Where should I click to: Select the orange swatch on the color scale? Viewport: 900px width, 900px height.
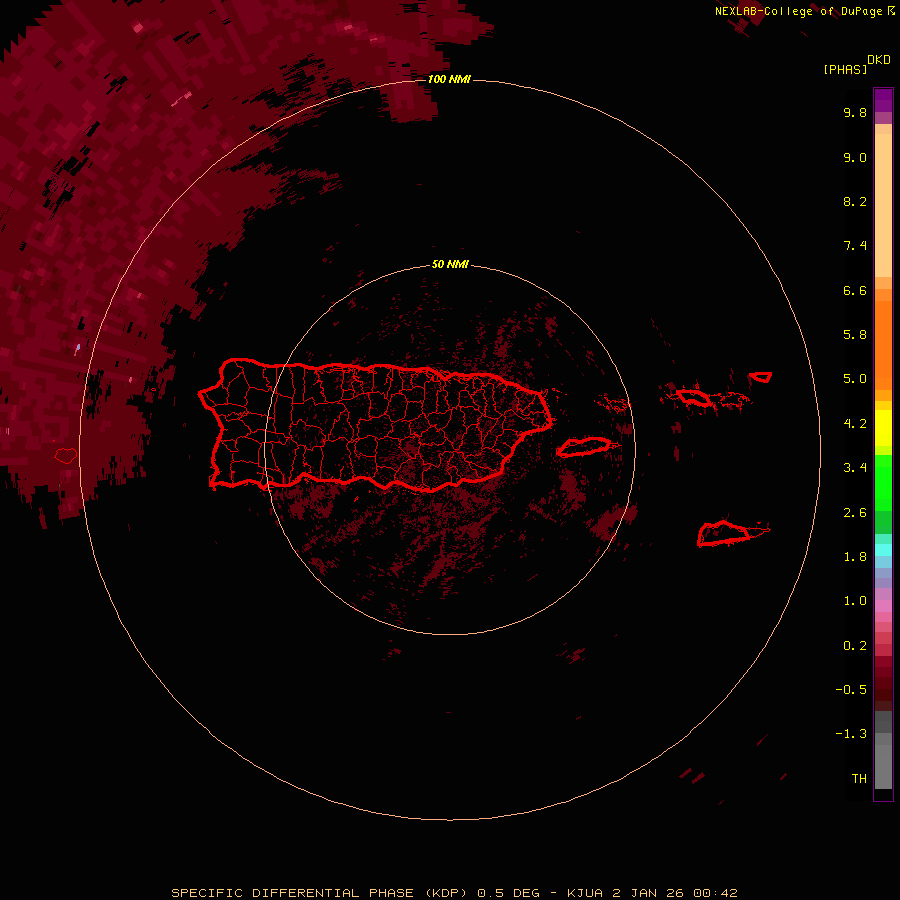point(883,345)
